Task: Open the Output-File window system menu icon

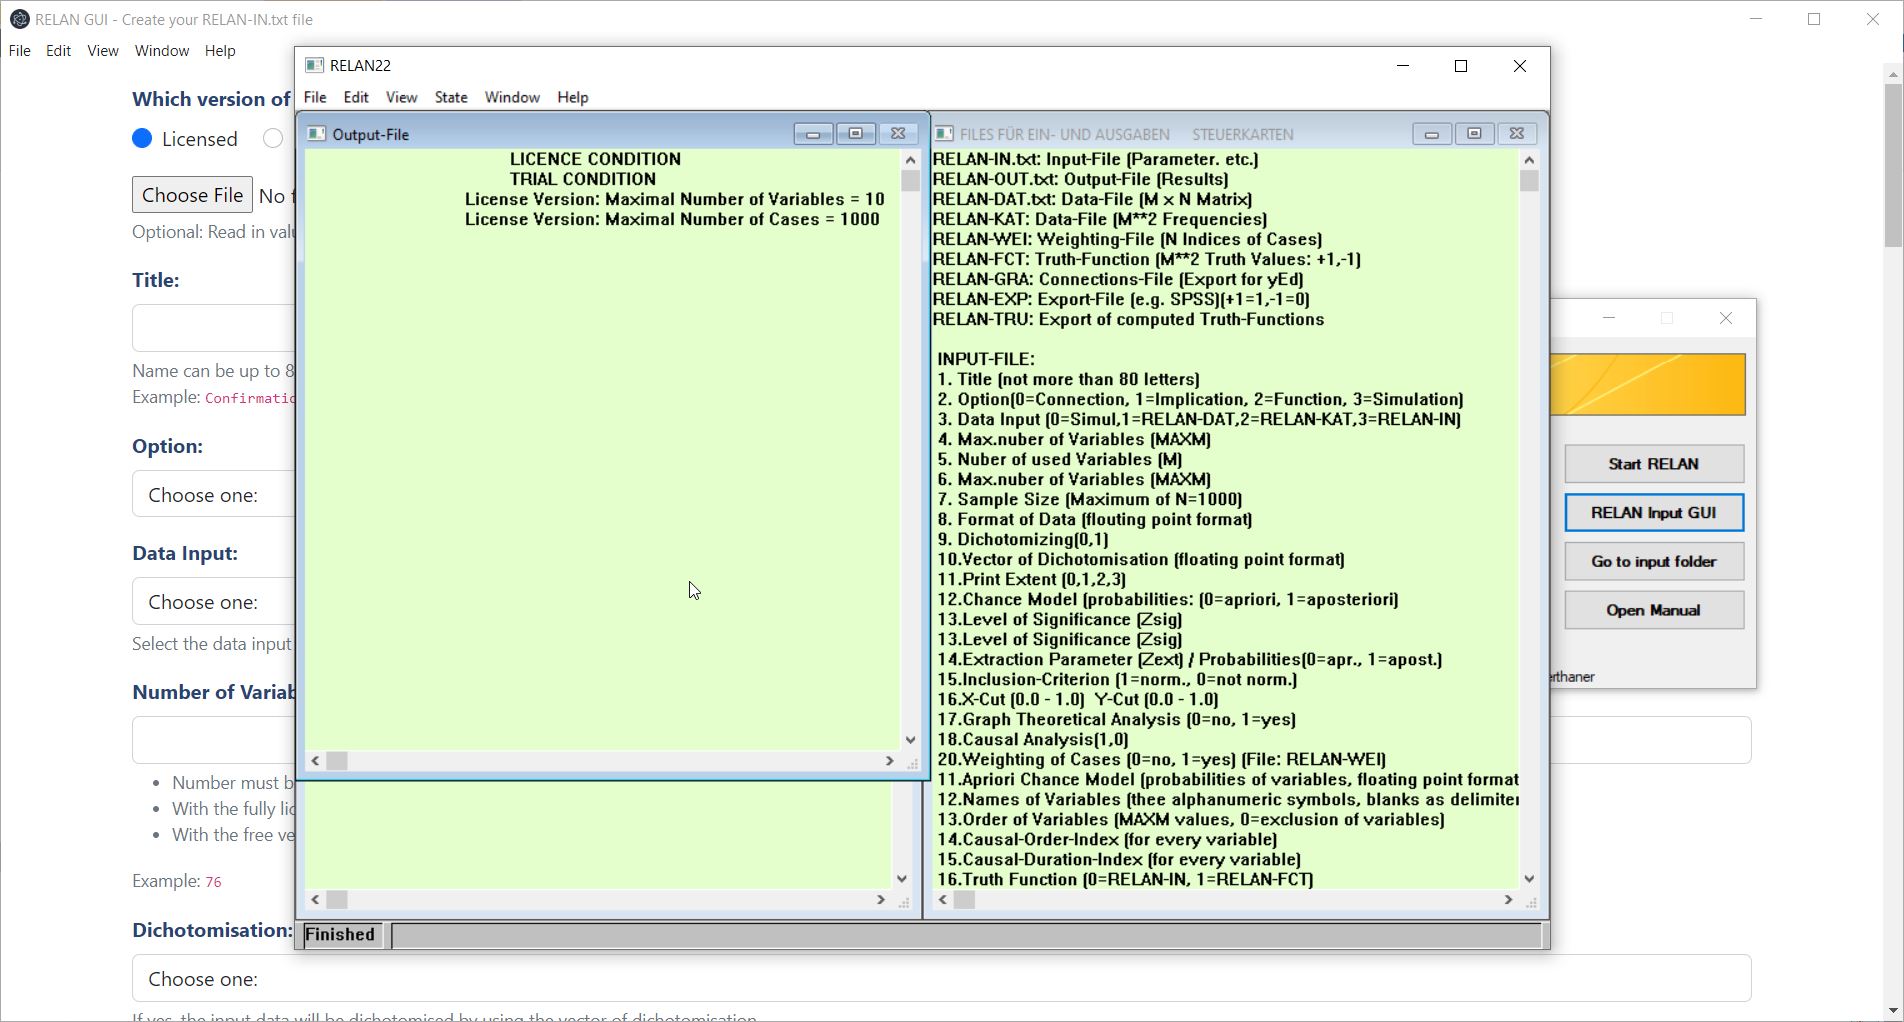Action: click(x=316, y=133)
